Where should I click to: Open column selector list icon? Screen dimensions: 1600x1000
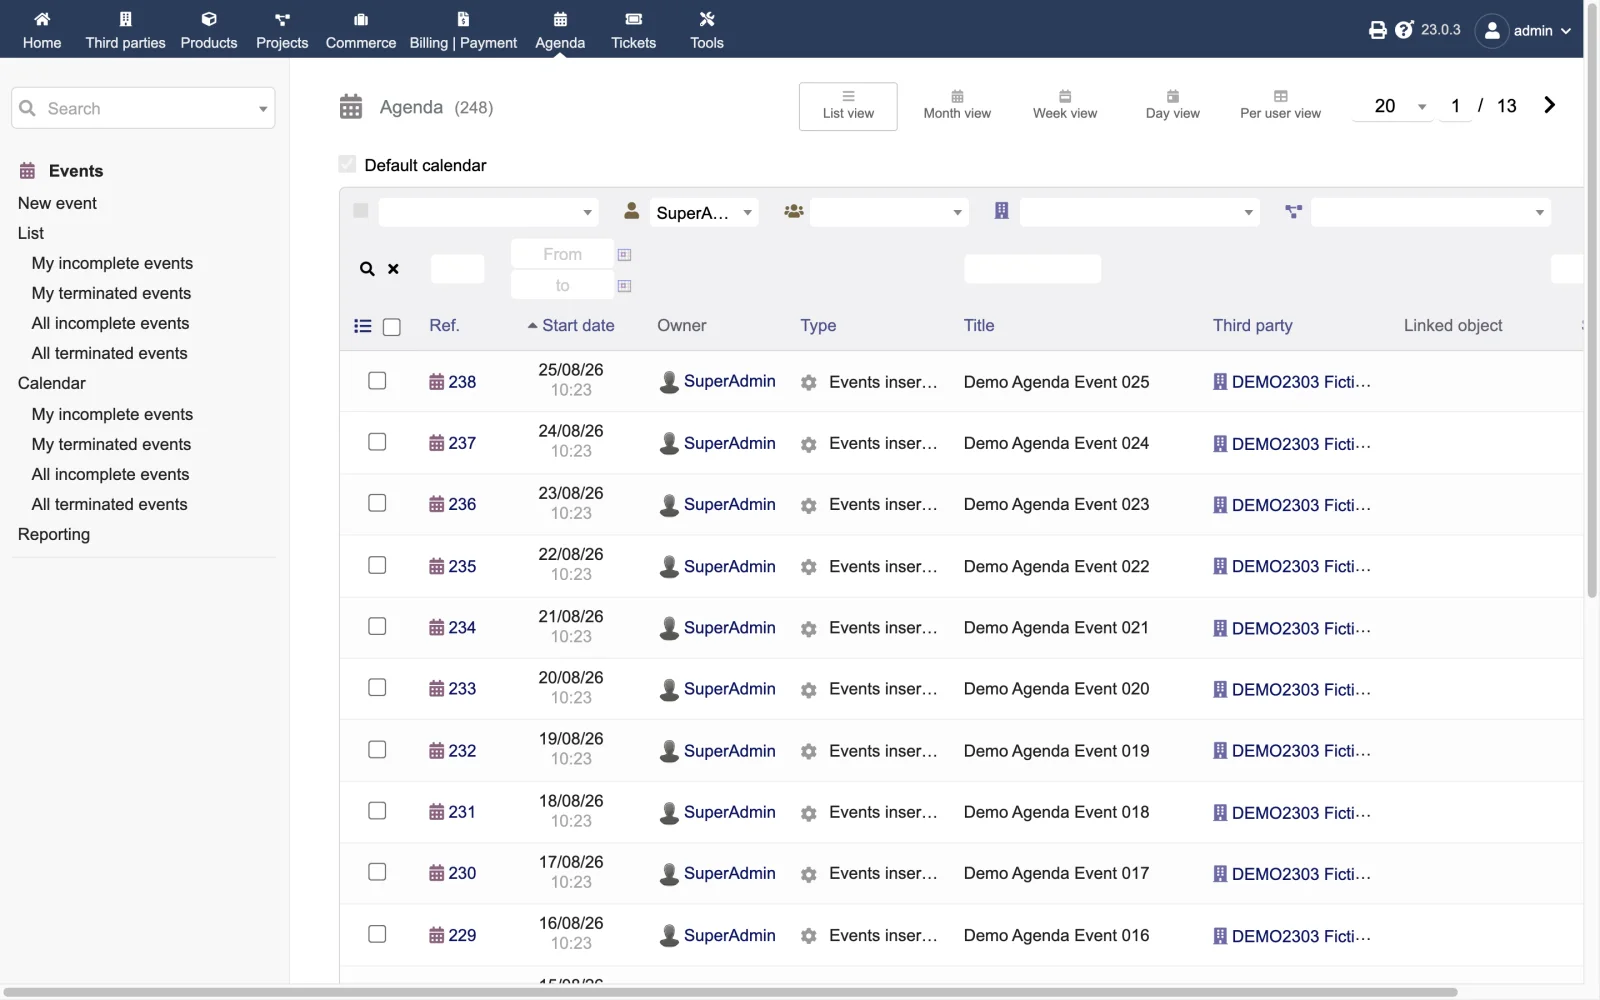[x=363, y=326]
